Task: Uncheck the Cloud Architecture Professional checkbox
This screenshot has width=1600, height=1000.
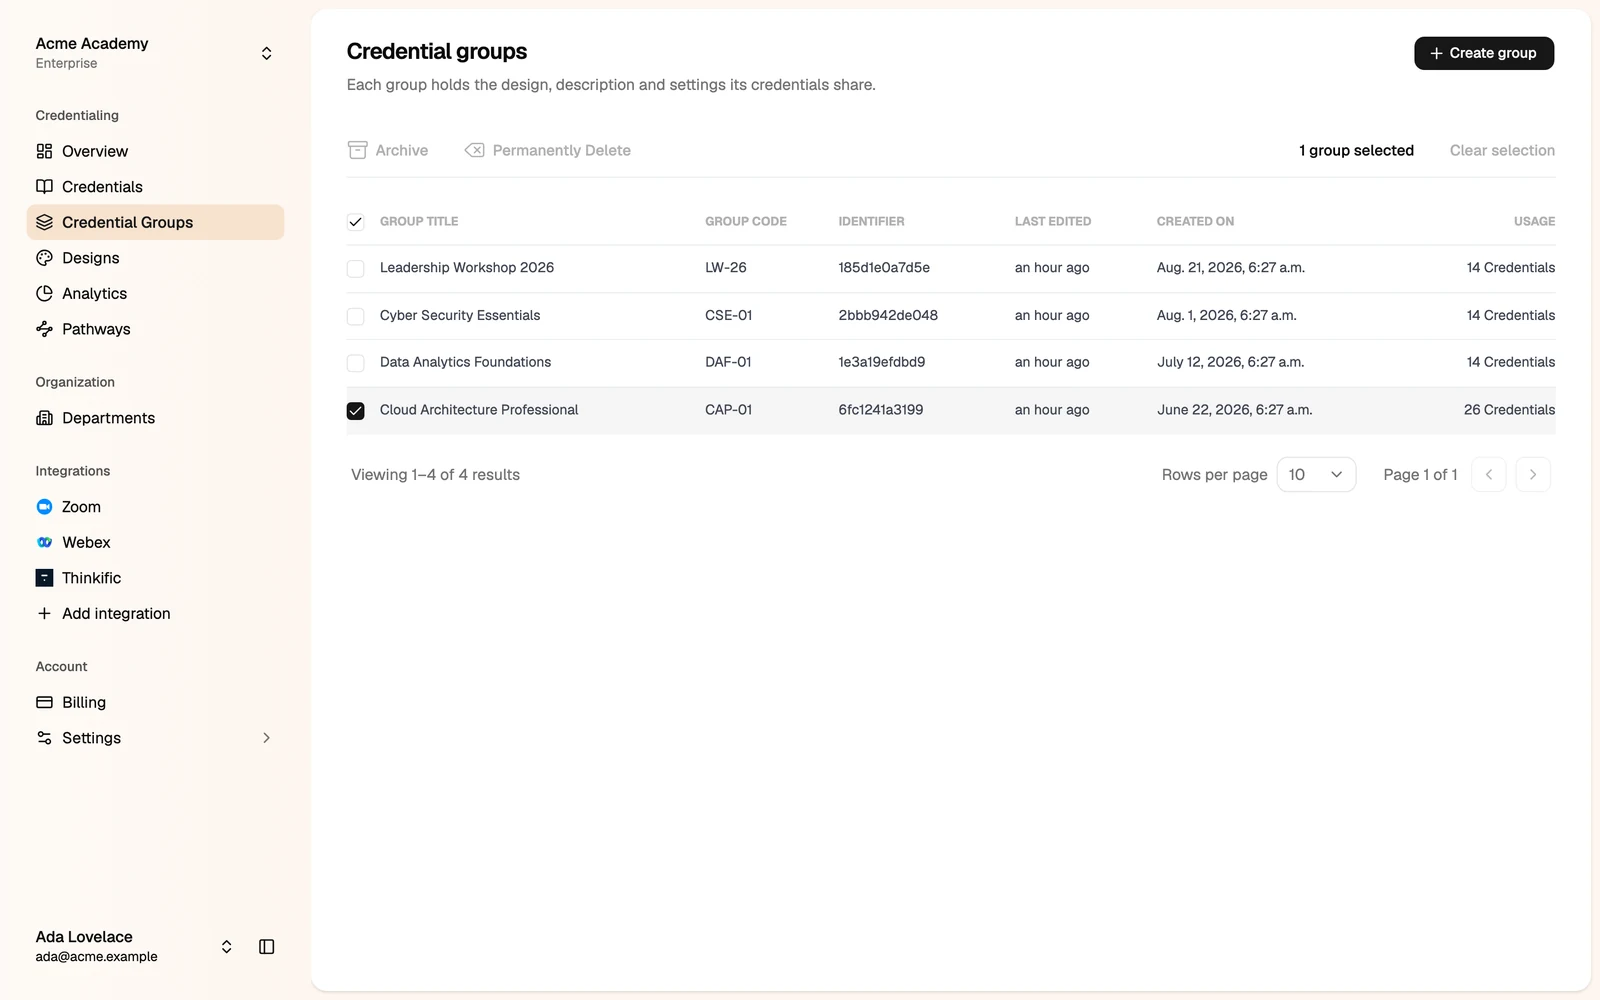Action: pyautogui.click(x=355, y=410)
